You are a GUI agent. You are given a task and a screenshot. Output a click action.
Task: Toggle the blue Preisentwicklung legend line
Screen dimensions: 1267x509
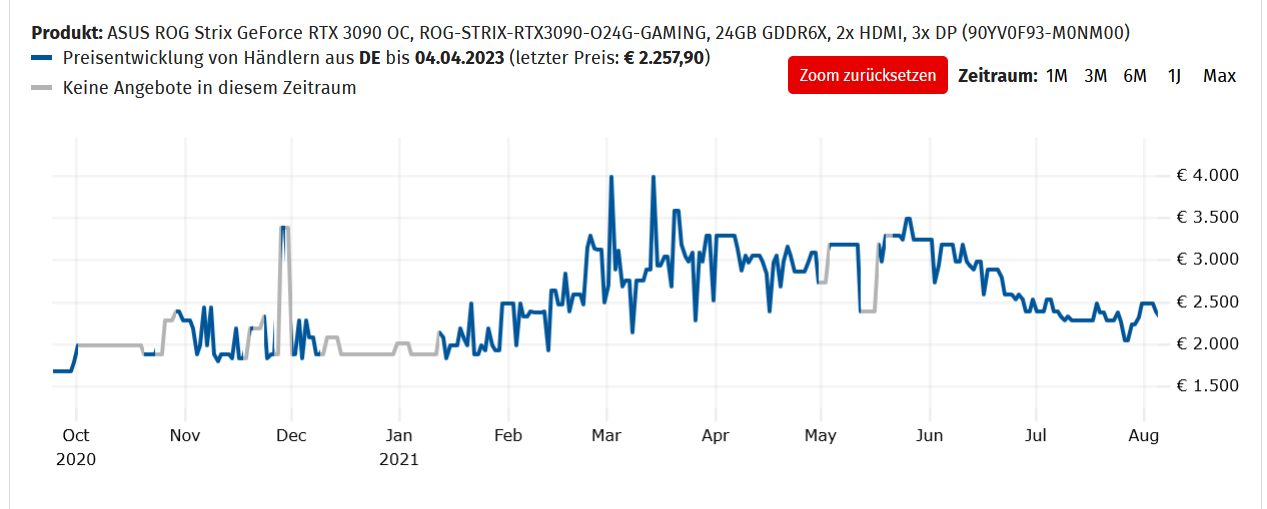click(42, 58)
